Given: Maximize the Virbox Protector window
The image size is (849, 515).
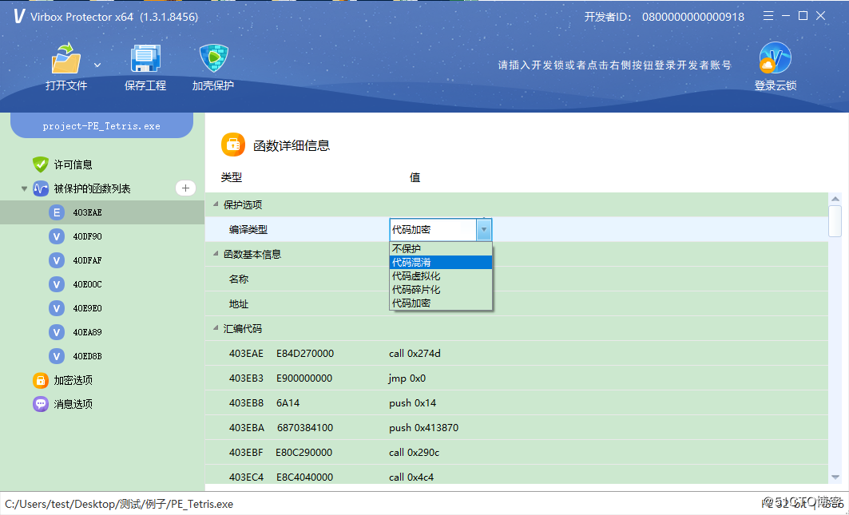Looking at the screenshot, I should (803, 16).
